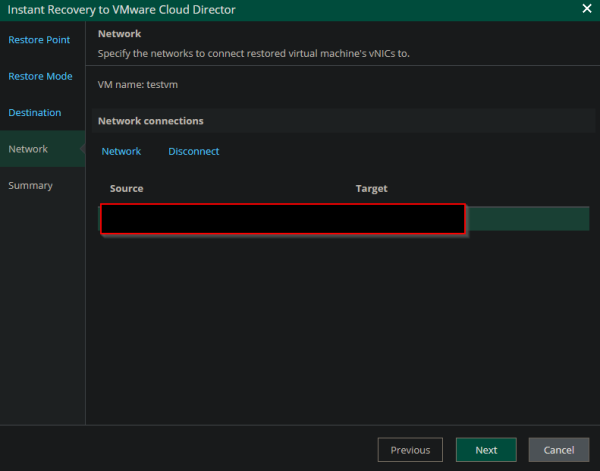Close the Instant Recovery wizard dialog
Viewport: 600px width, 471px height.
(587, 8)
